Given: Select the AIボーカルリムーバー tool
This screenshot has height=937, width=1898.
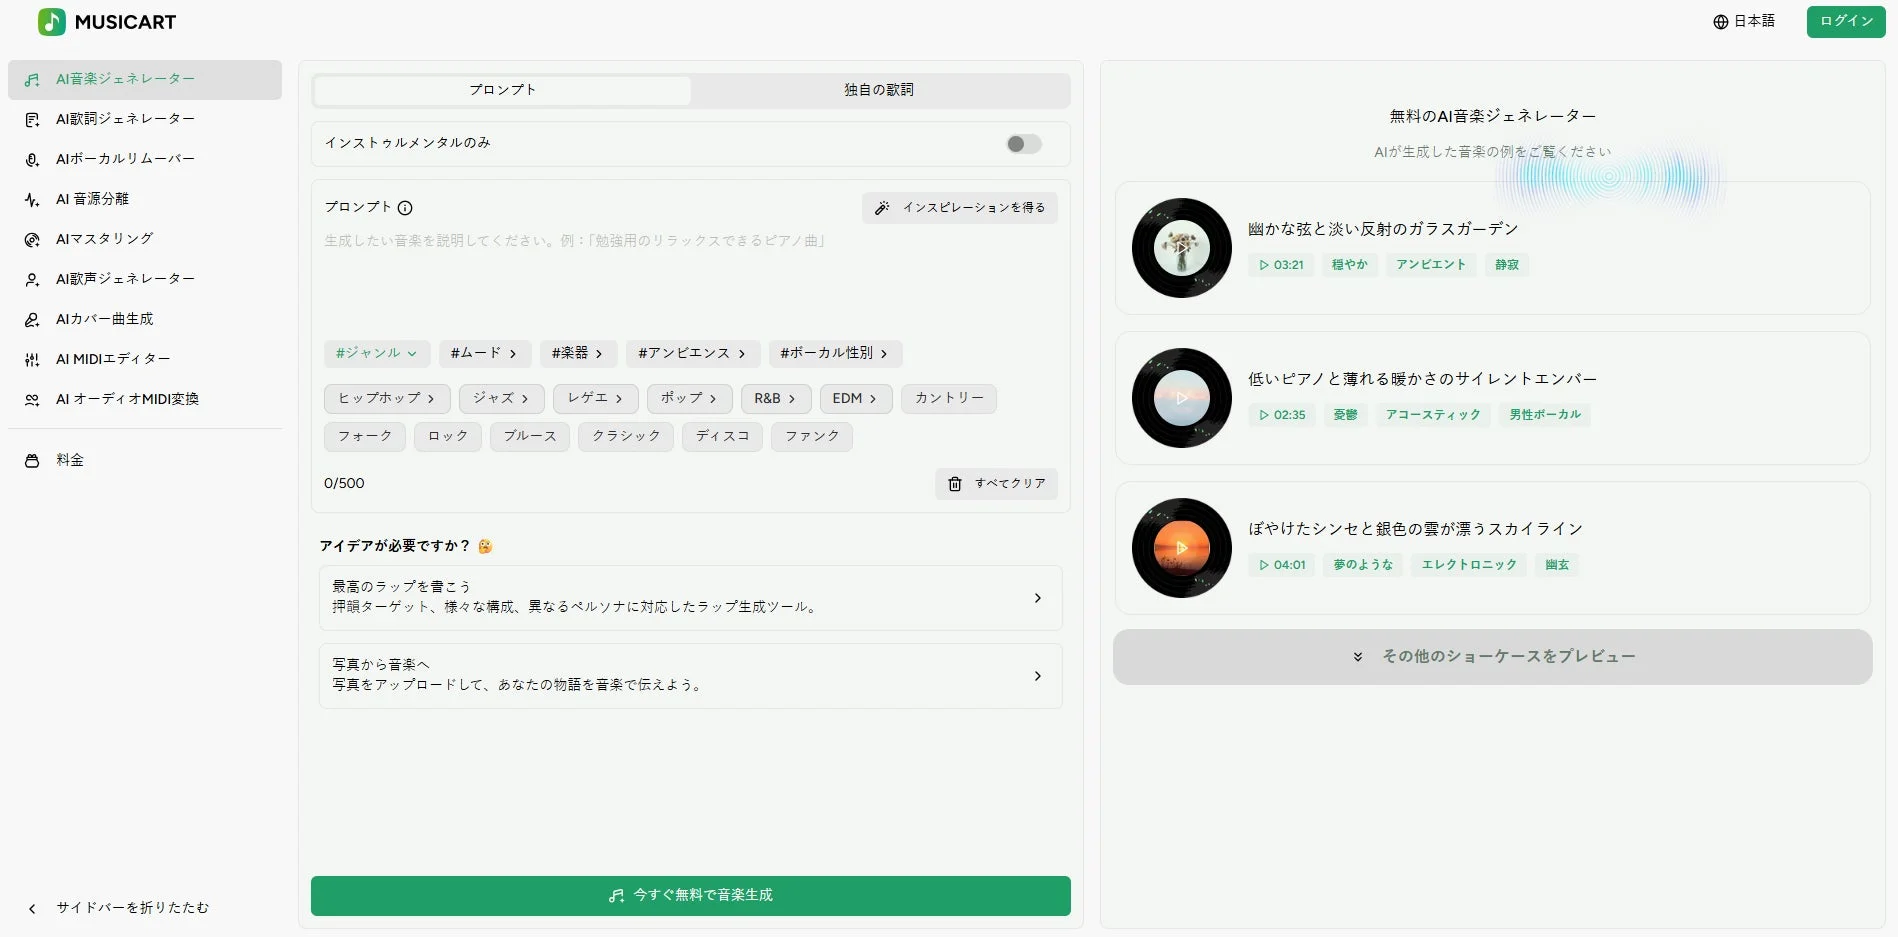Looking at the screenshot, I should 123,158.
